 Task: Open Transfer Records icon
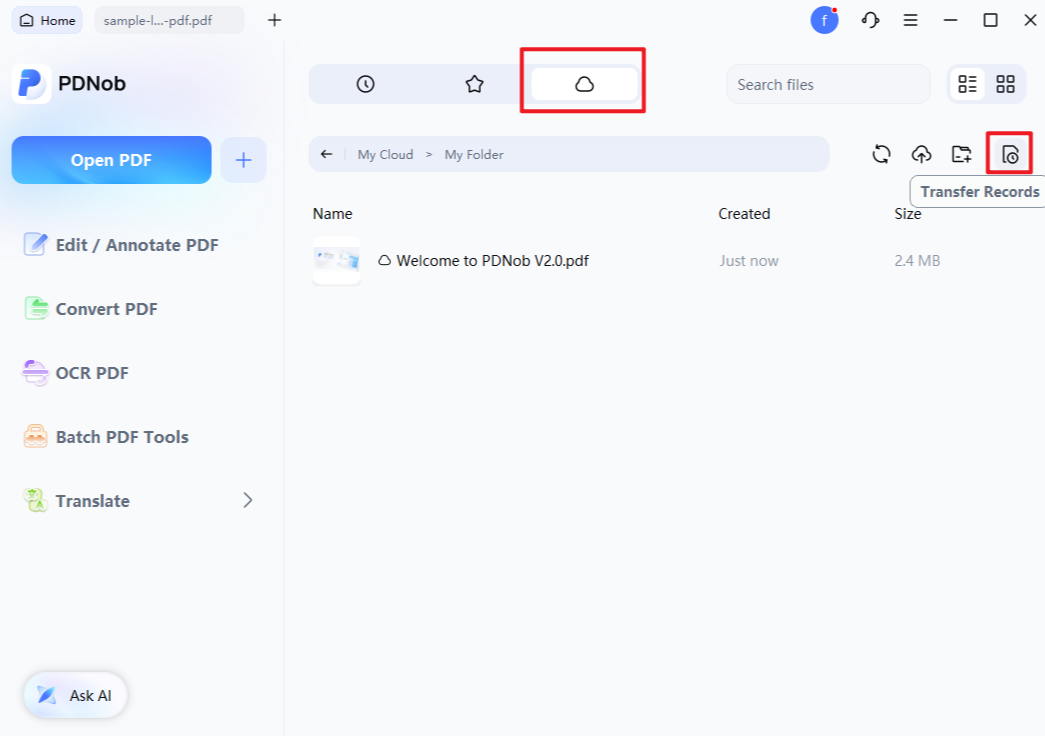coord(1010,154)
